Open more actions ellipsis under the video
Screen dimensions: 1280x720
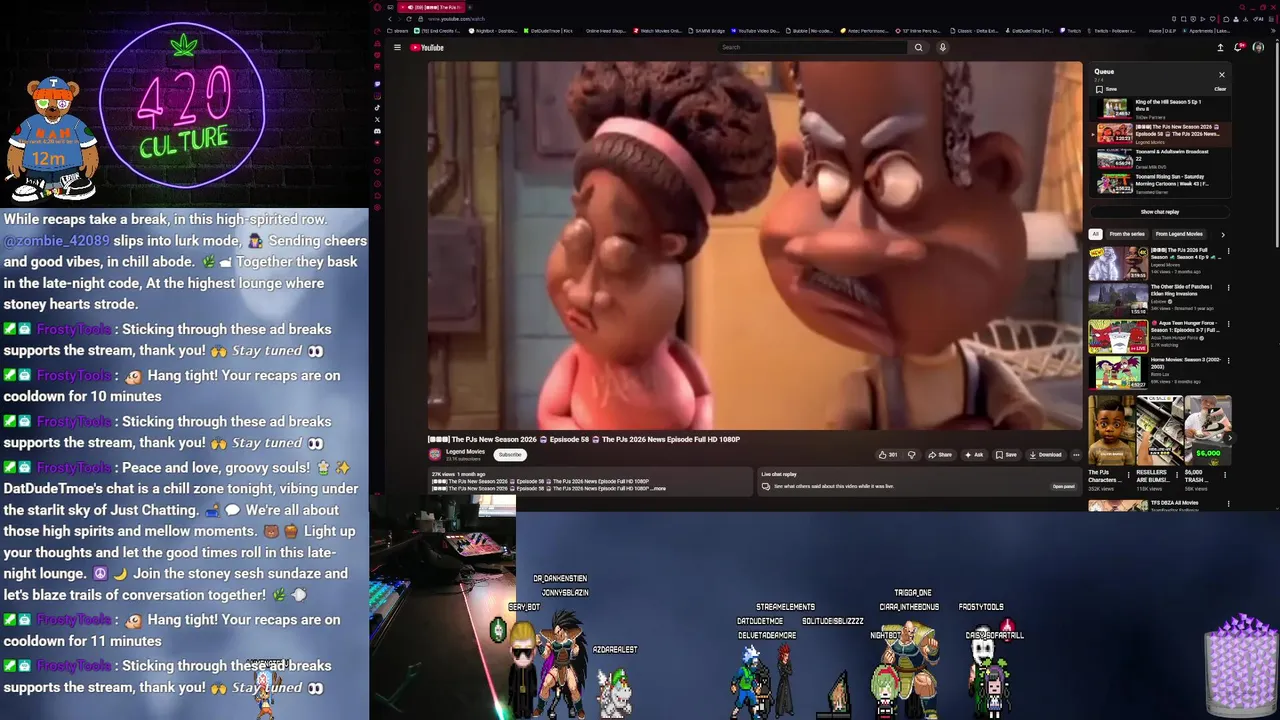[x=1076, y=455]
